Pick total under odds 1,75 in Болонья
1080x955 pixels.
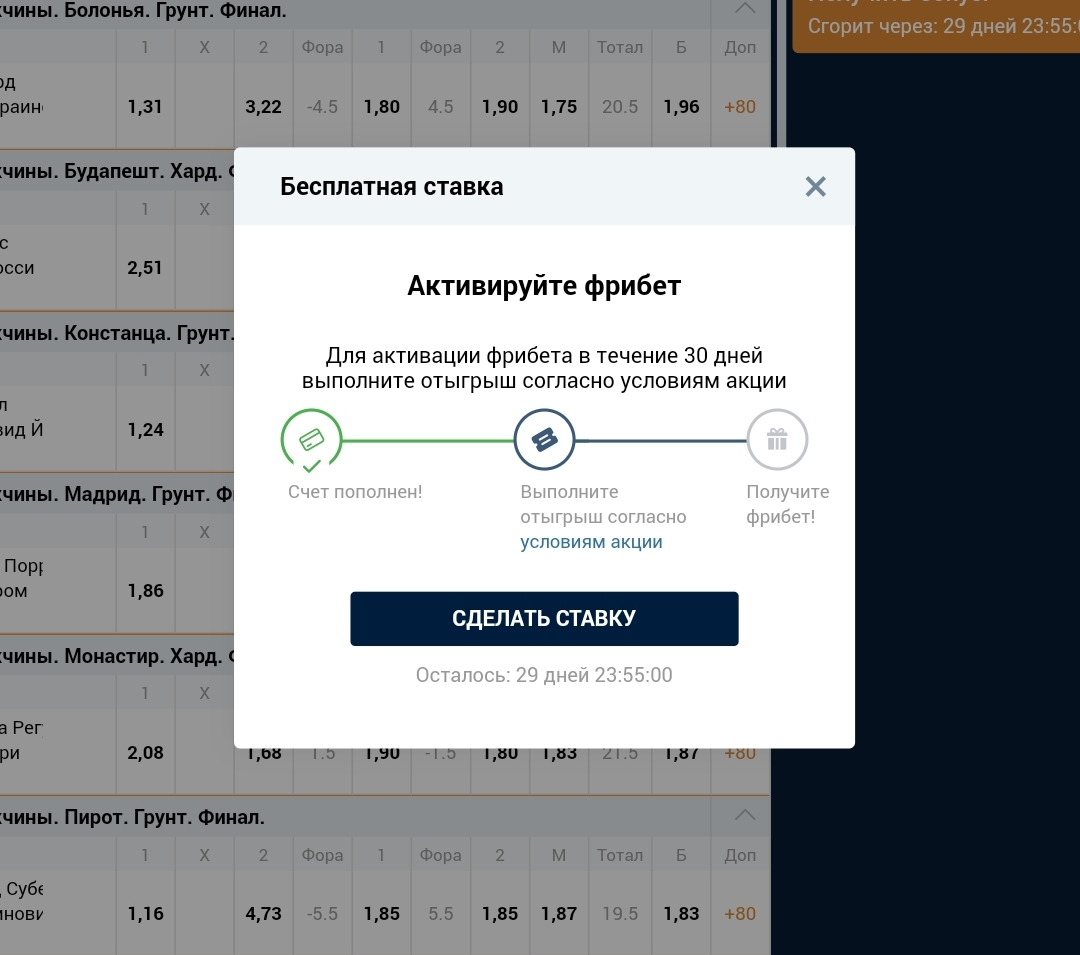(x=559, y=107)
